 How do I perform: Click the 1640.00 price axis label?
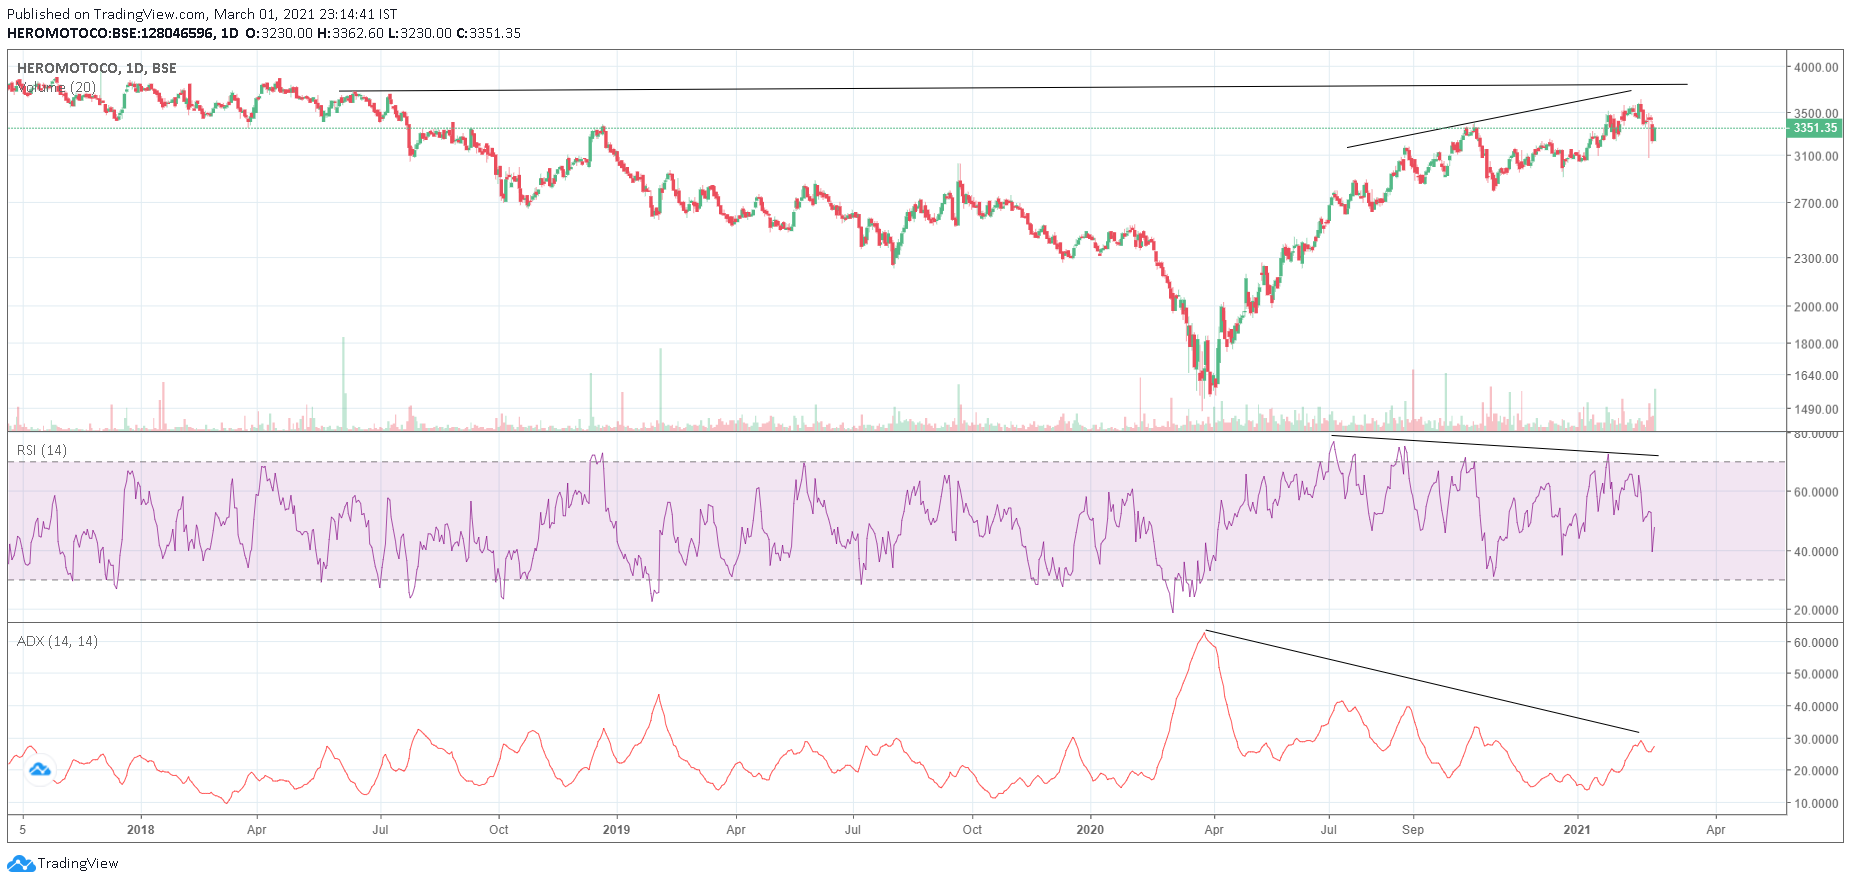1816,376
